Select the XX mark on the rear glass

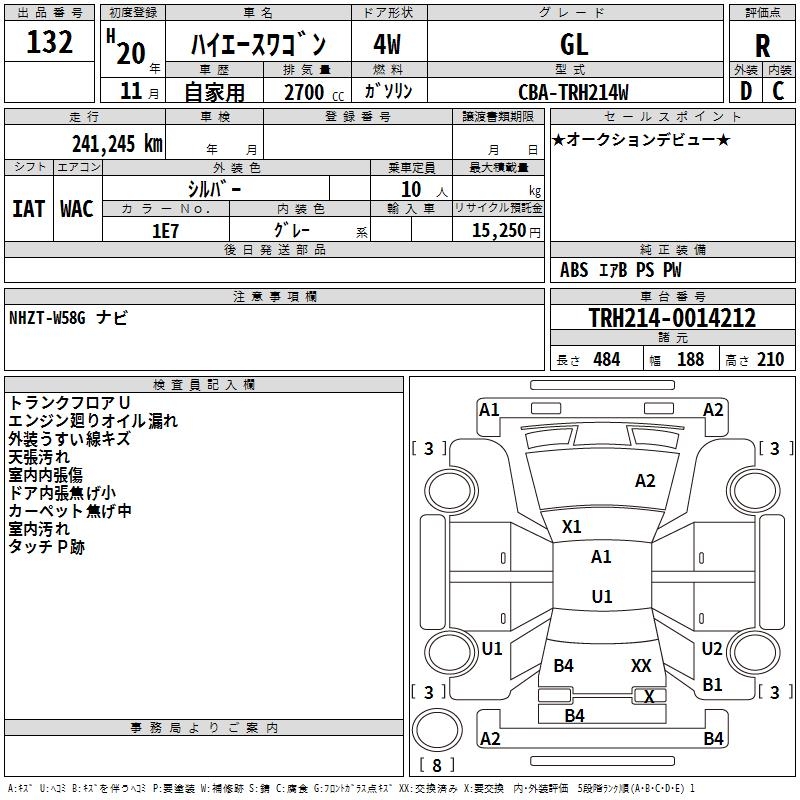pos(641,665)
